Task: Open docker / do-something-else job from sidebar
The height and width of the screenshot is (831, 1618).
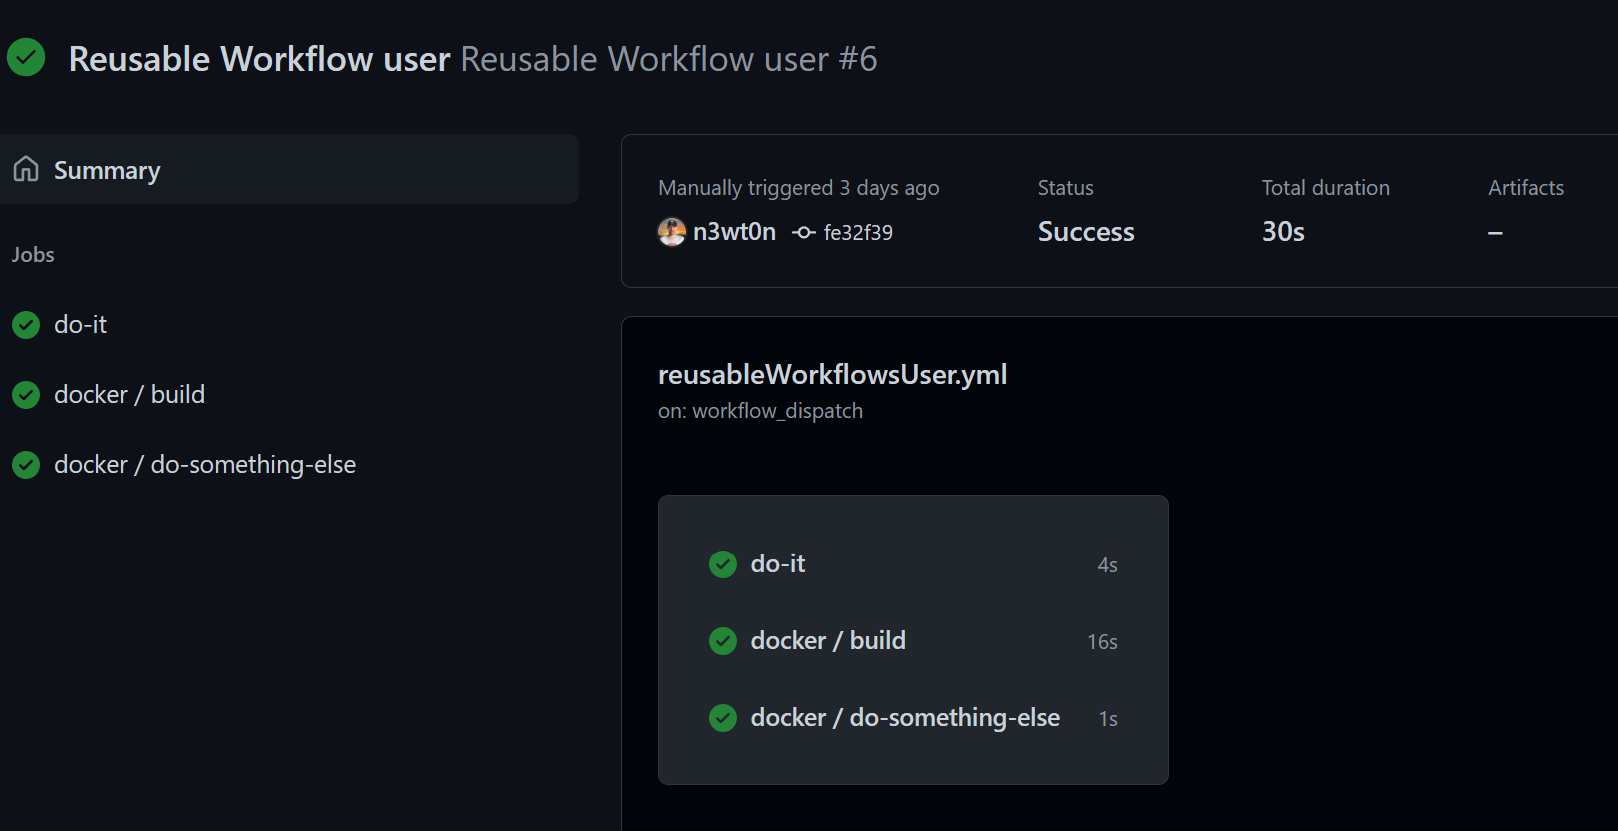Action: point(205,465)
